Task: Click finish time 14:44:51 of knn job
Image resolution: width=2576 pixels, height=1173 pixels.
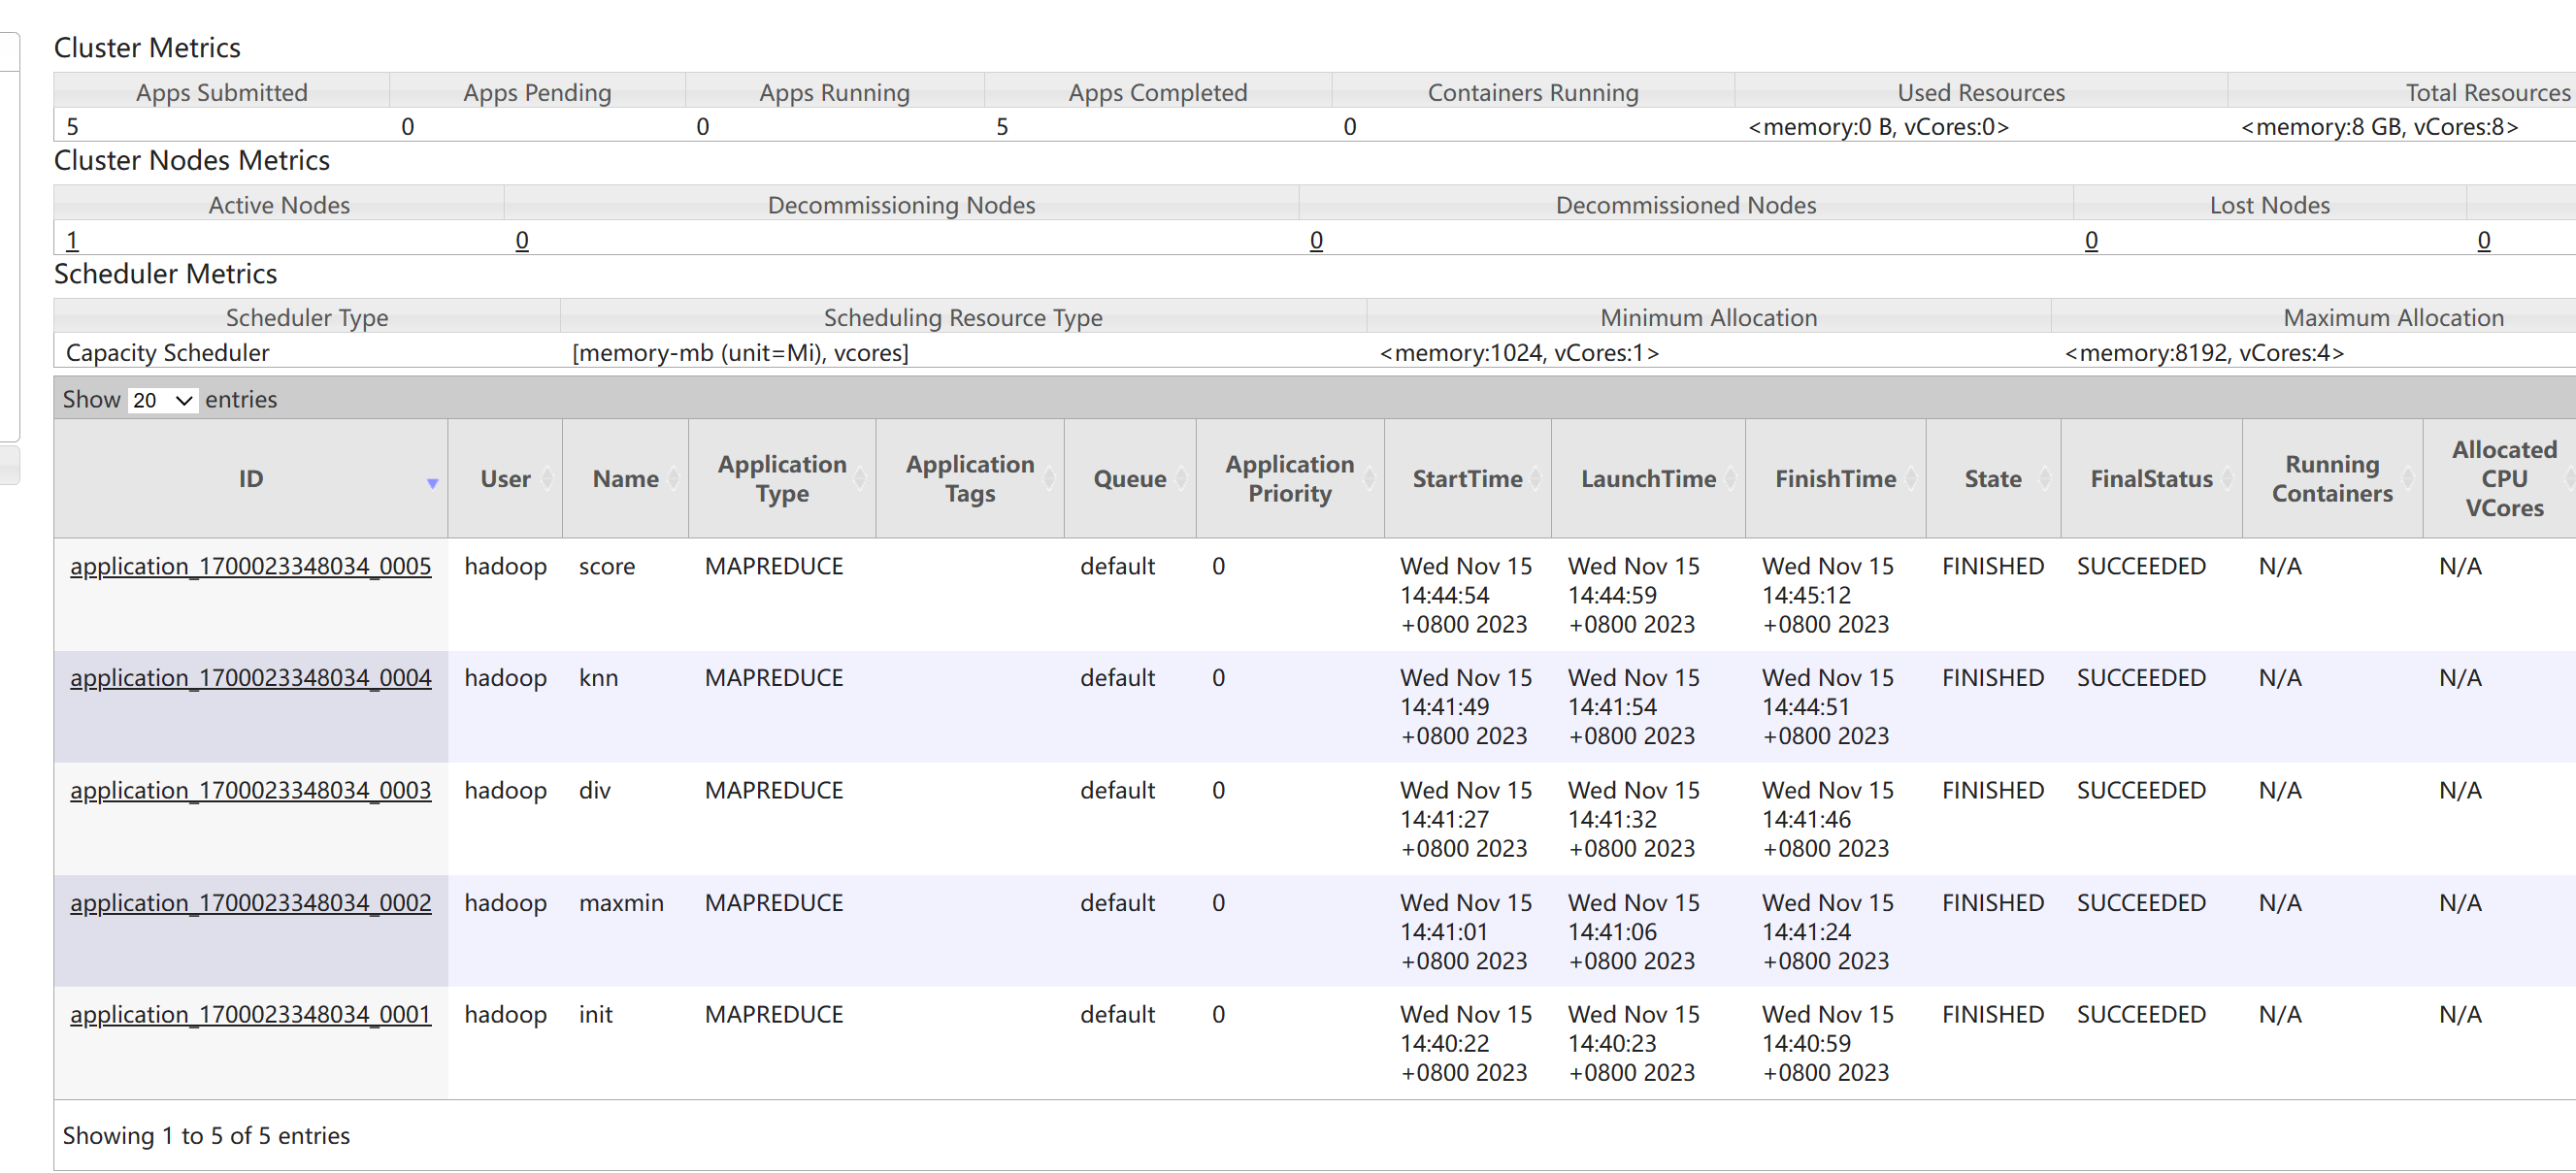Action: pos(1806,707)
